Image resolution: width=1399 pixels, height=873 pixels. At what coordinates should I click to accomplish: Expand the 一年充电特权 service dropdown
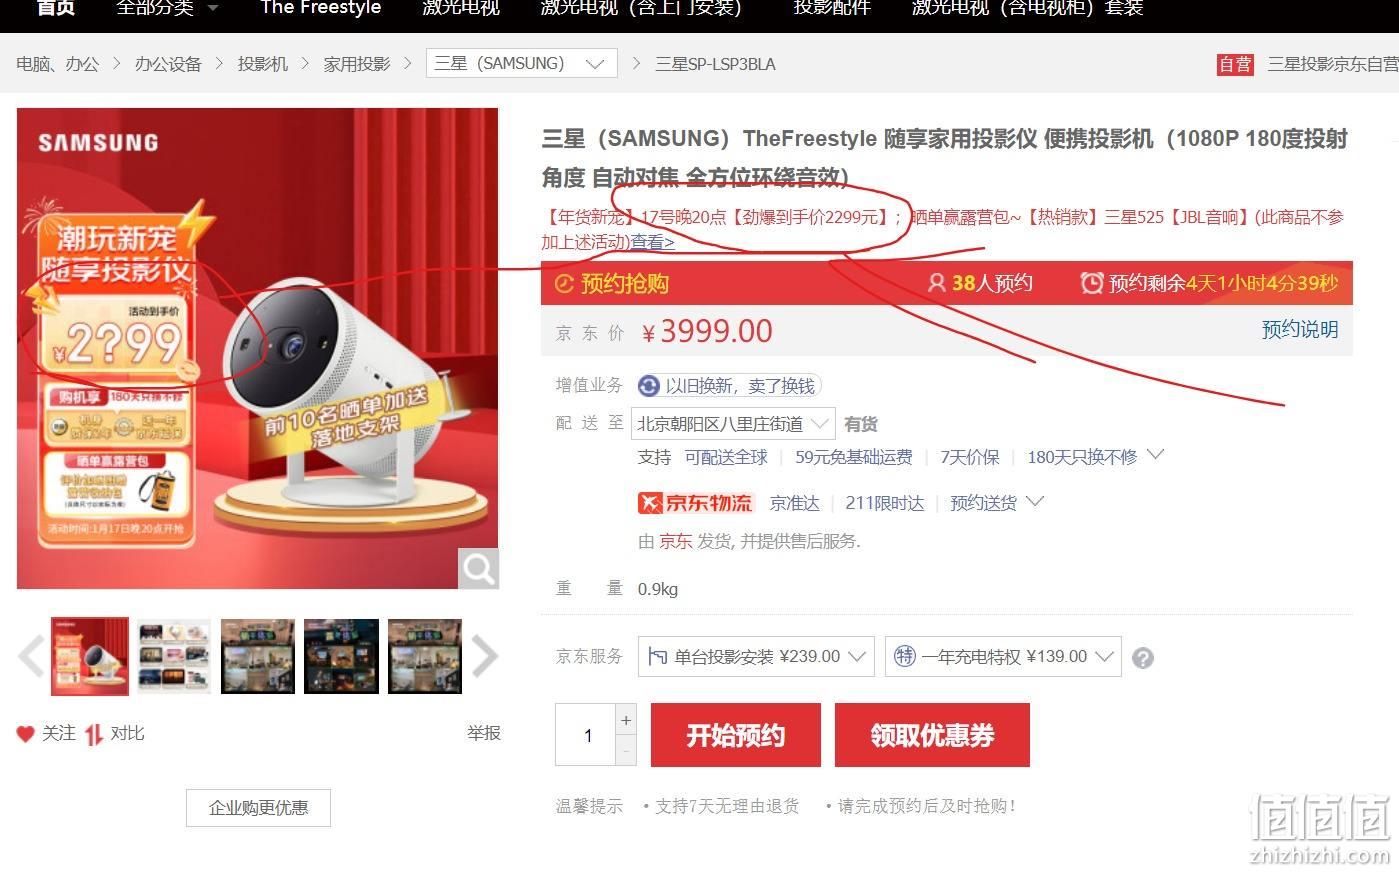[x=1003, y=656]
